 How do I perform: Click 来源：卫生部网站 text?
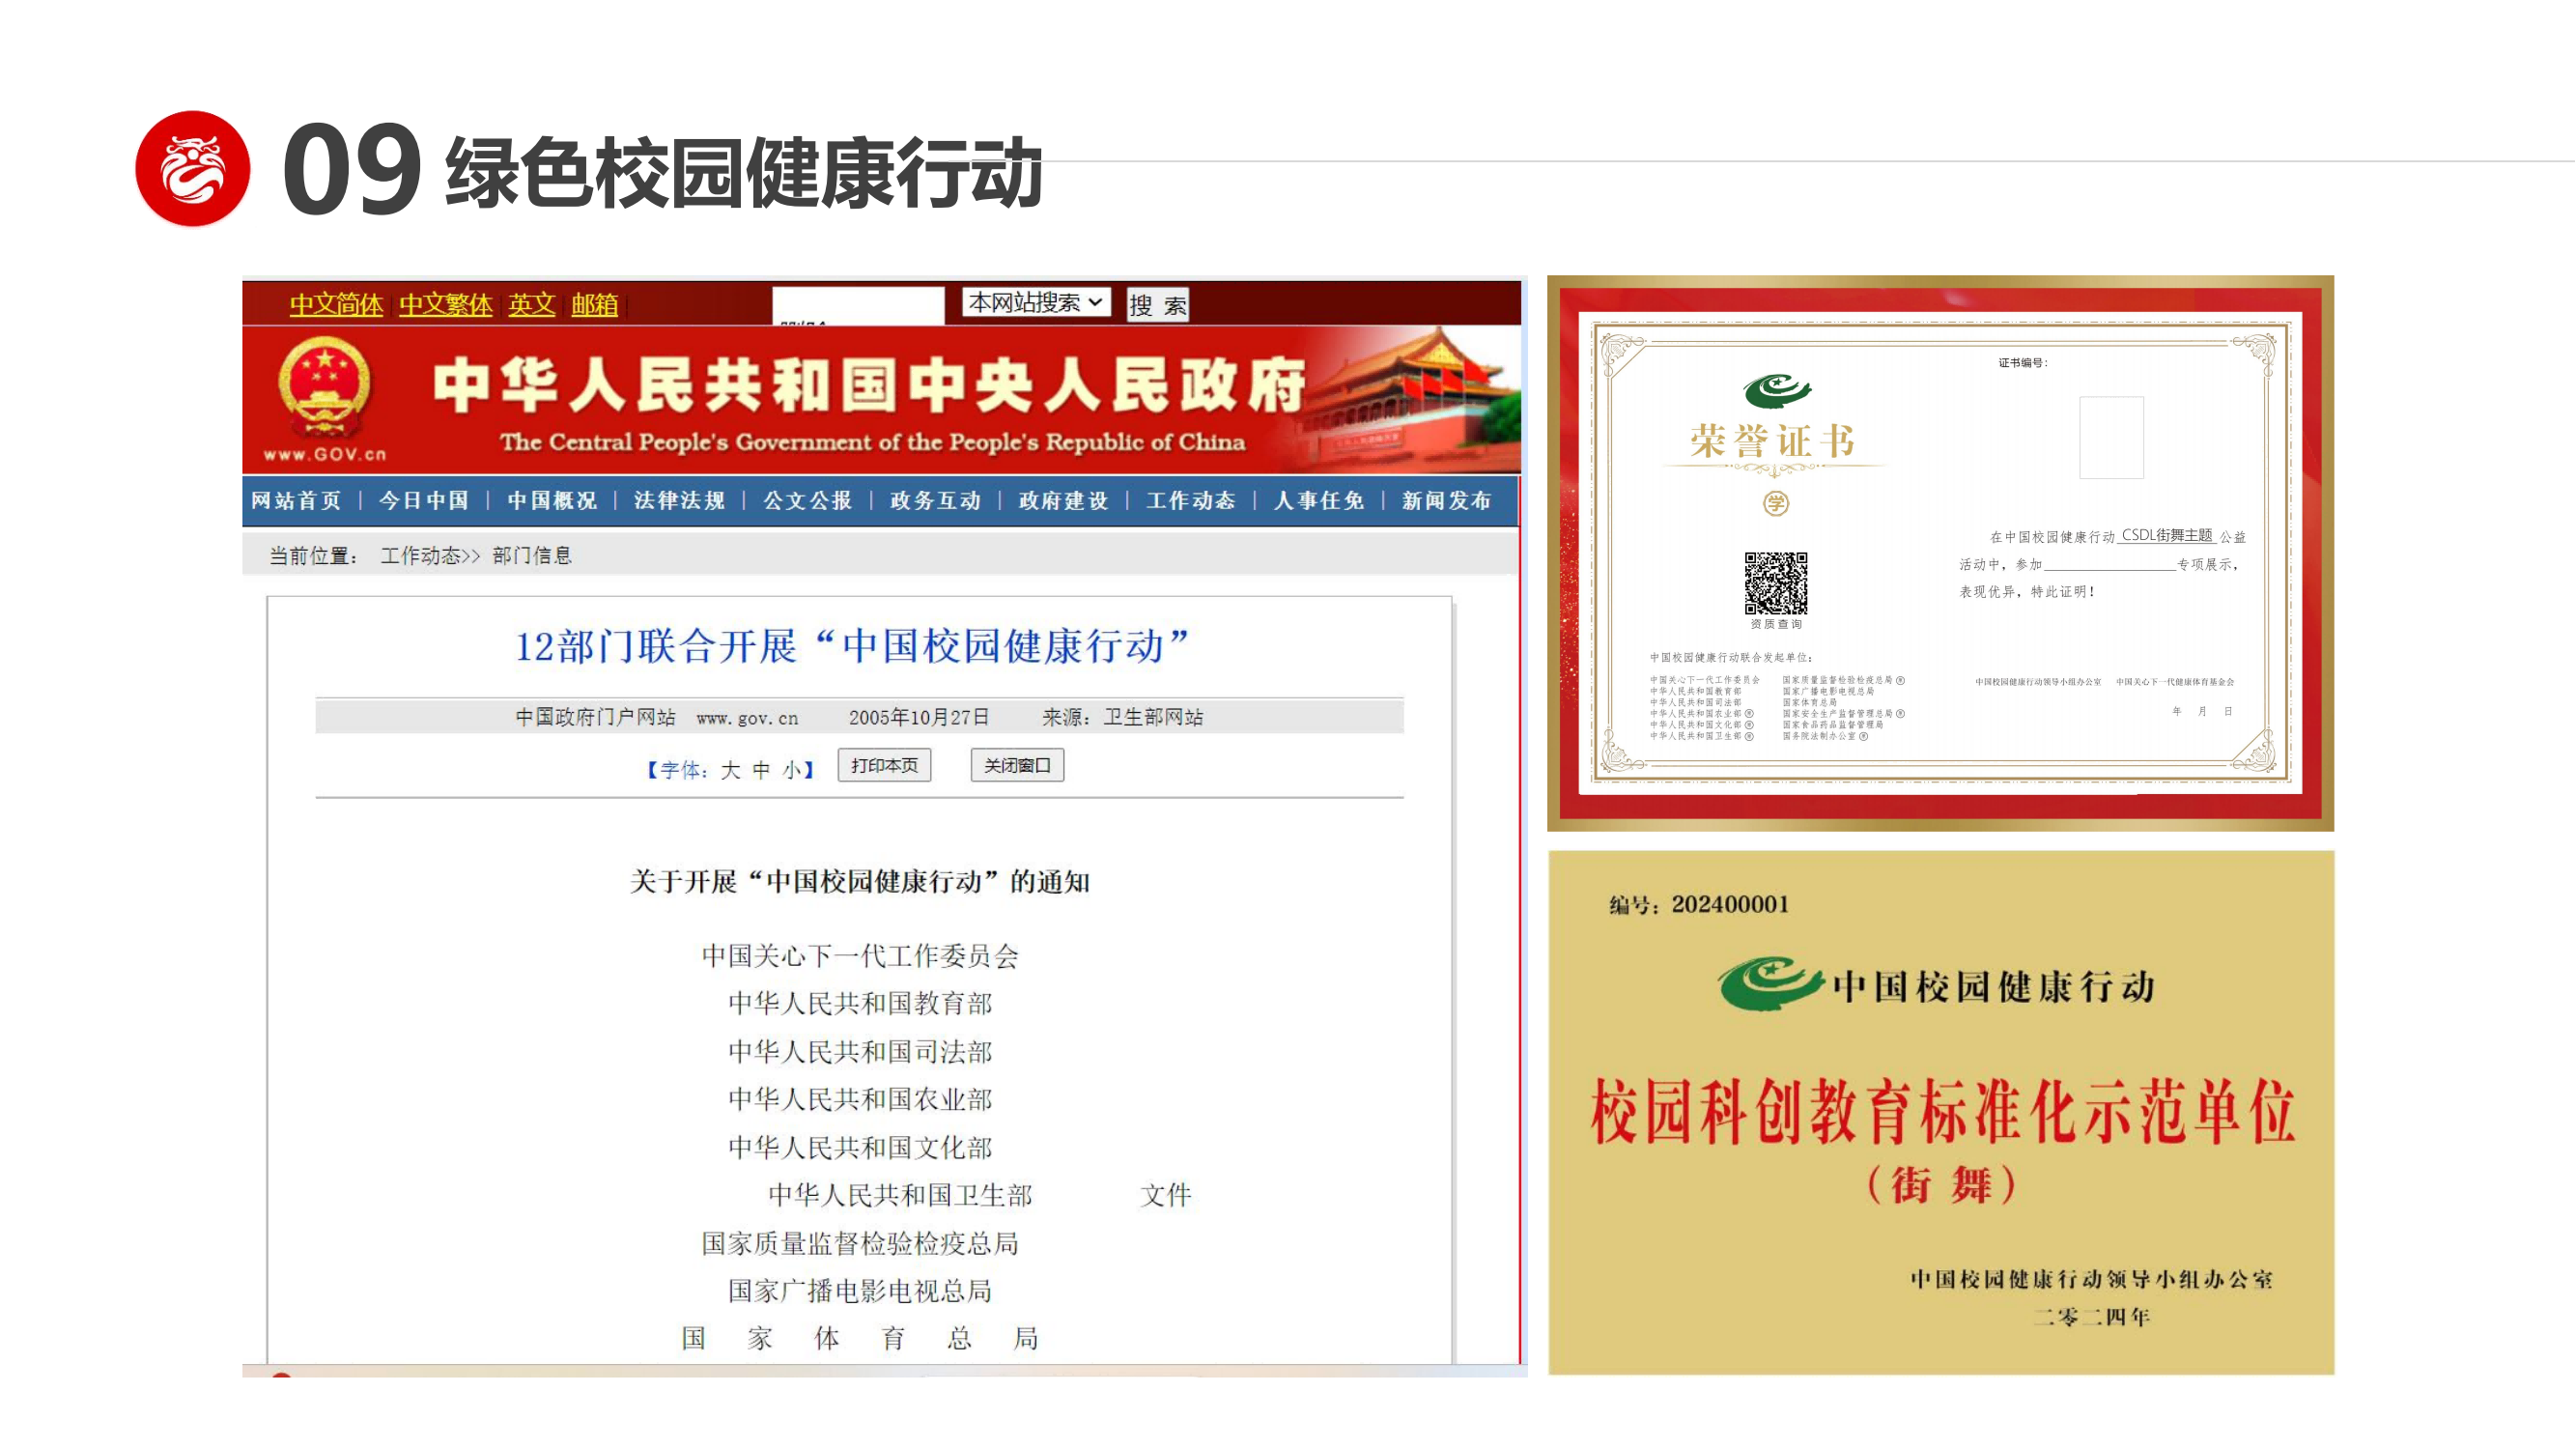(x=1123, y=717)
